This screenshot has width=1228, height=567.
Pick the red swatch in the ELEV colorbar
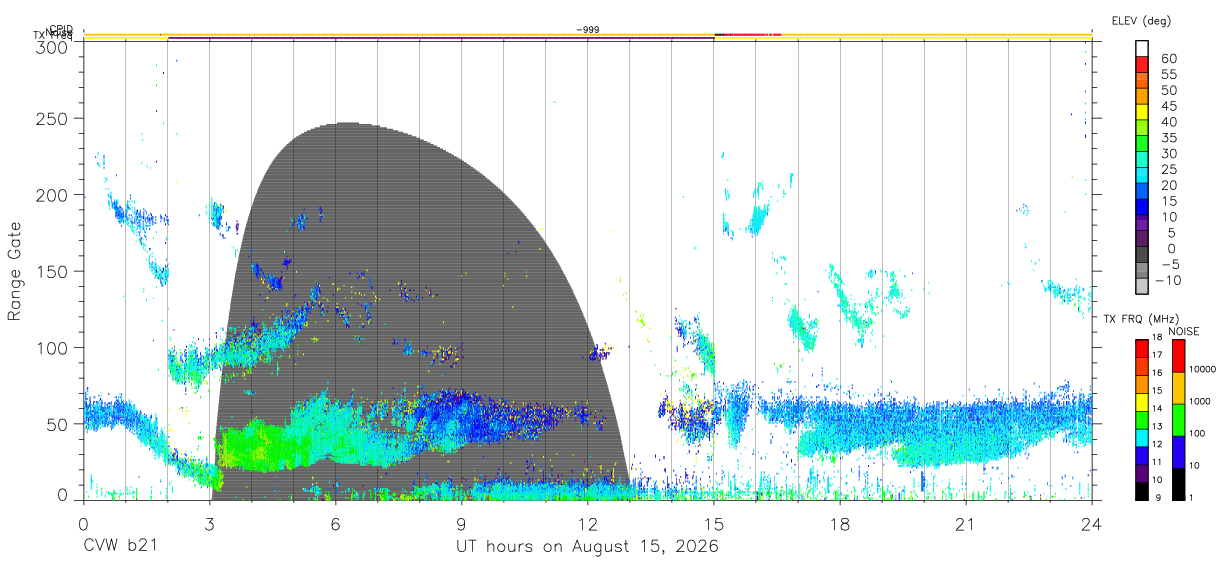pyautogui.click(x=1142, y=63)
